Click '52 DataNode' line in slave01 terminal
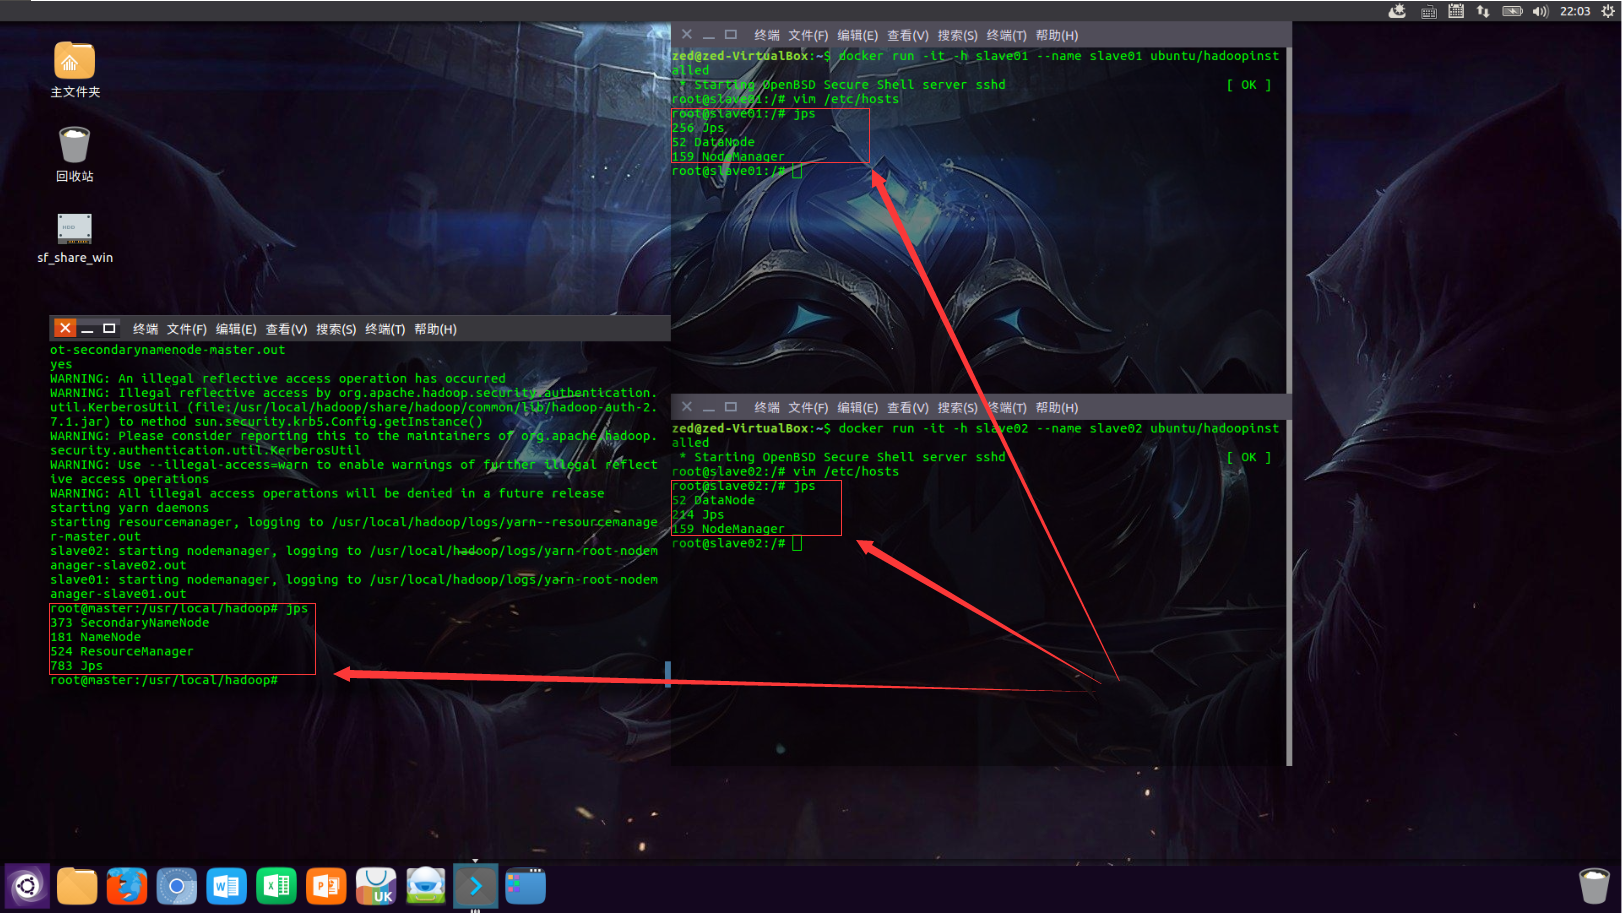The height and width of the screenshot is (914, 1622). (x=713, y=142)
